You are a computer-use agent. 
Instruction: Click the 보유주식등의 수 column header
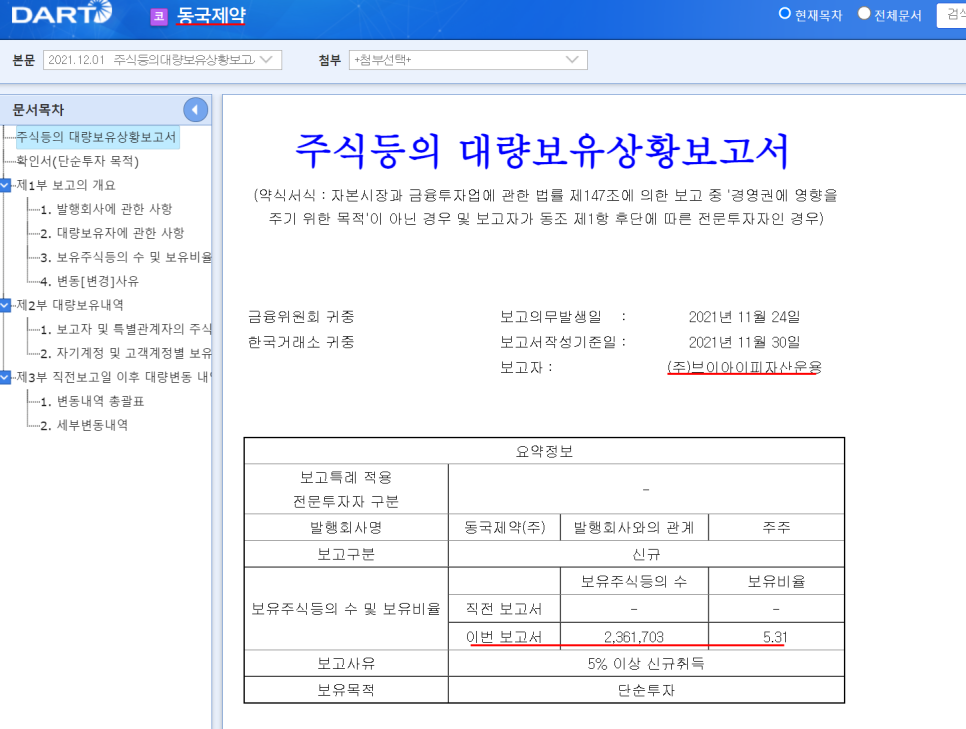click(634, 581)
